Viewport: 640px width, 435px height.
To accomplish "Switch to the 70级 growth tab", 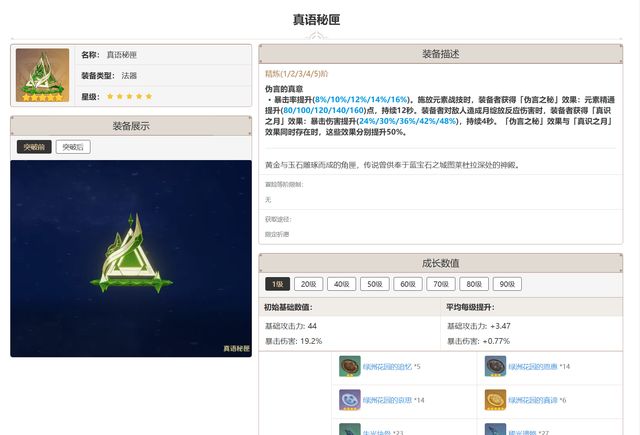I will tap(441, 284).
